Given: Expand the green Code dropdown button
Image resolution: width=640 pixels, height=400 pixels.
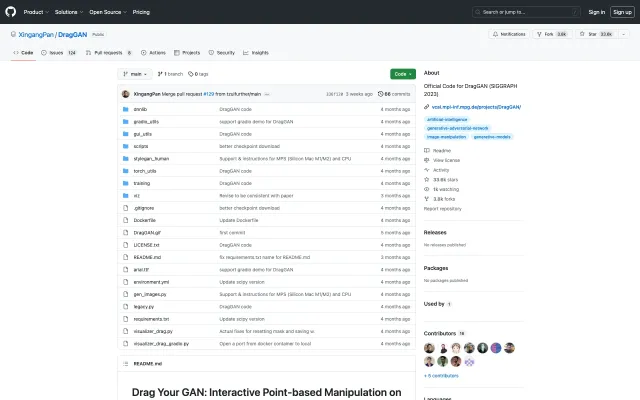Looking at the screenshot, I should [402, 74].
